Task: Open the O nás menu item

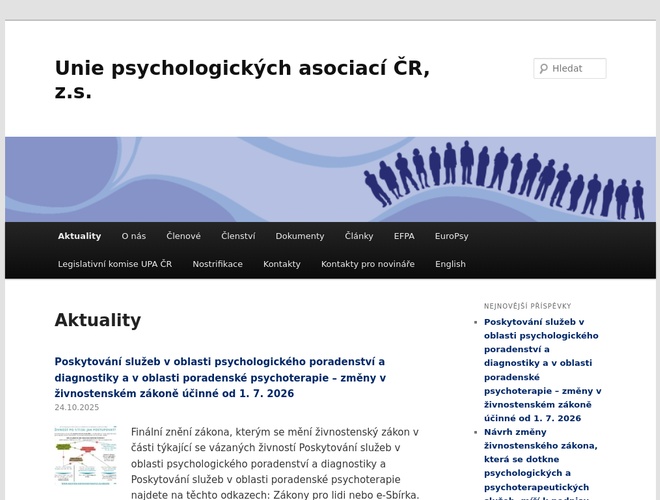Action: (x=134, y=236)
